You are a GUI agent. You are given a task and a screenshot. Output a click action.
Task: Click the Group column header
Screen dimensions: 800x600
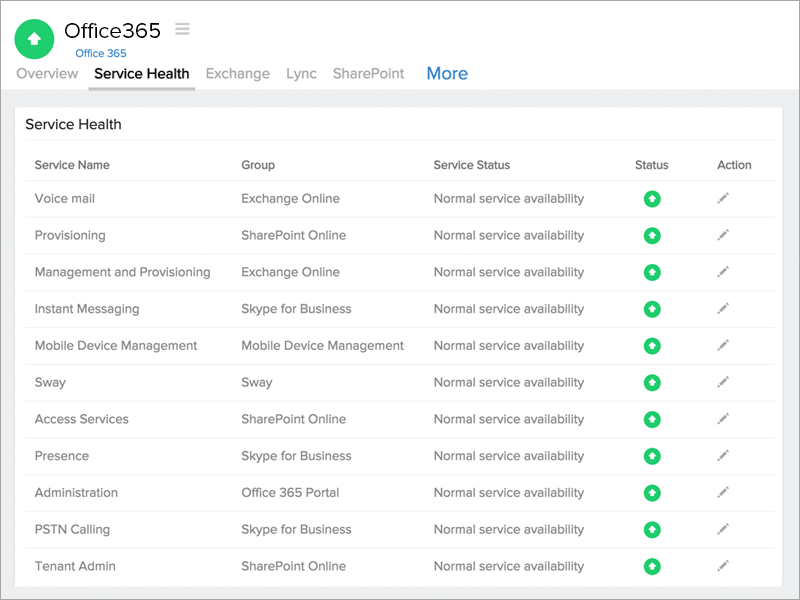258,165
